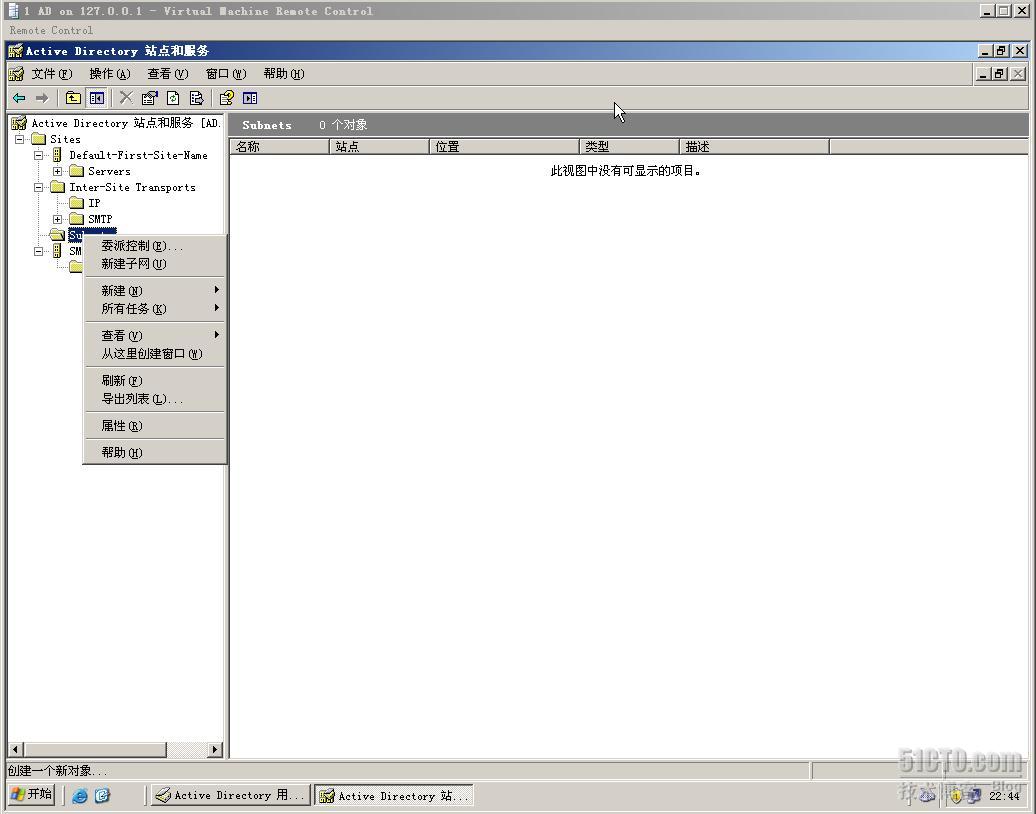Image resolution: width=1036 pixels, height=814 pixels.
Task: Click the Back arrow toolbar icon
Action: (x=19, y=98)
